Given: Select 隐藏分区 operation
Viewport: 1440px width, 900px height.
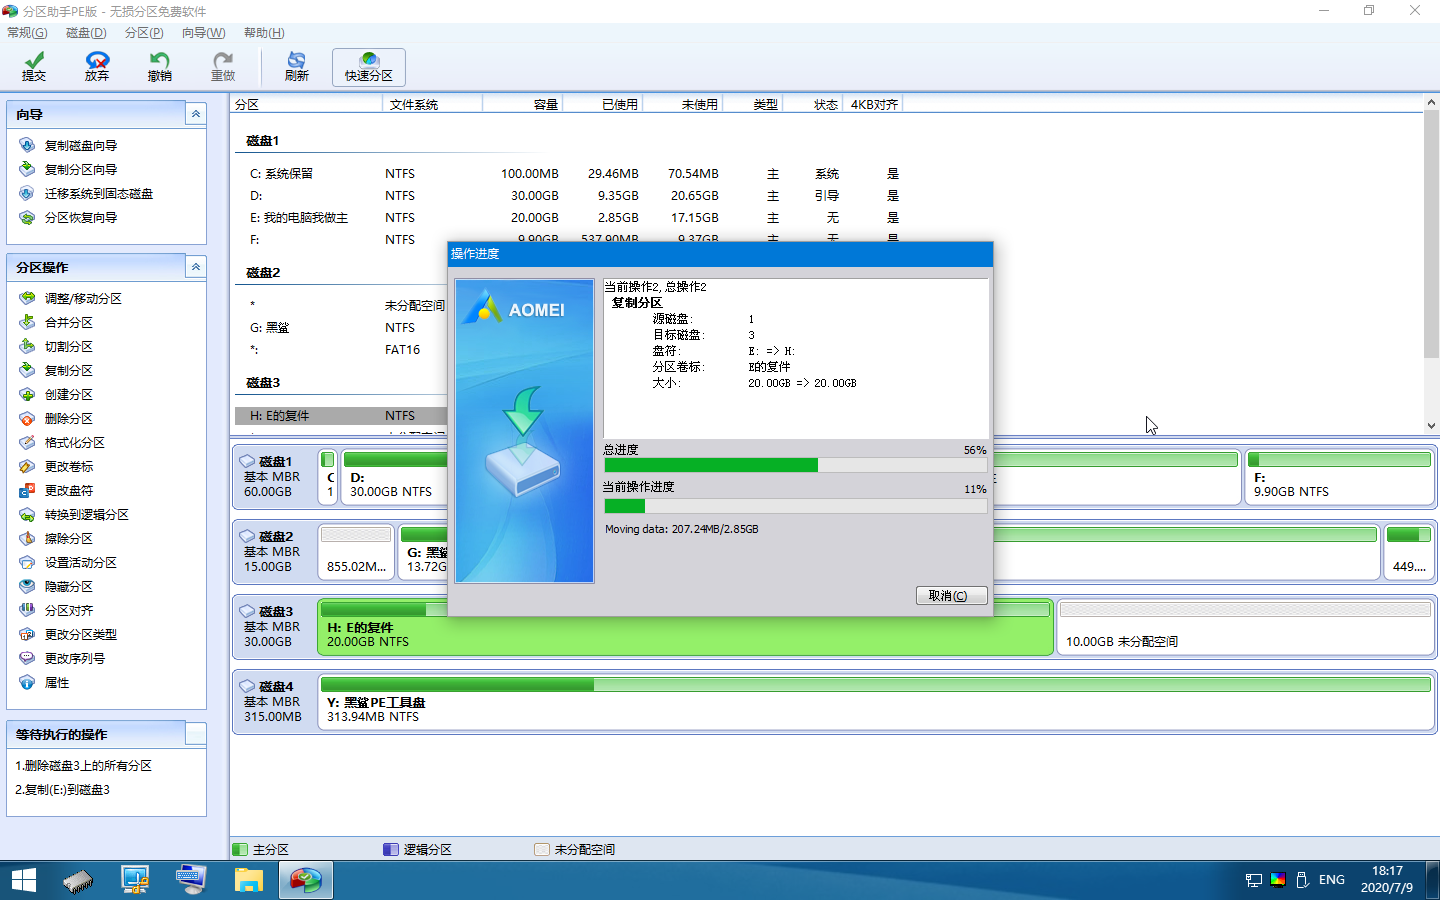Looking at the screenshot, I should (x=68, y=586).
